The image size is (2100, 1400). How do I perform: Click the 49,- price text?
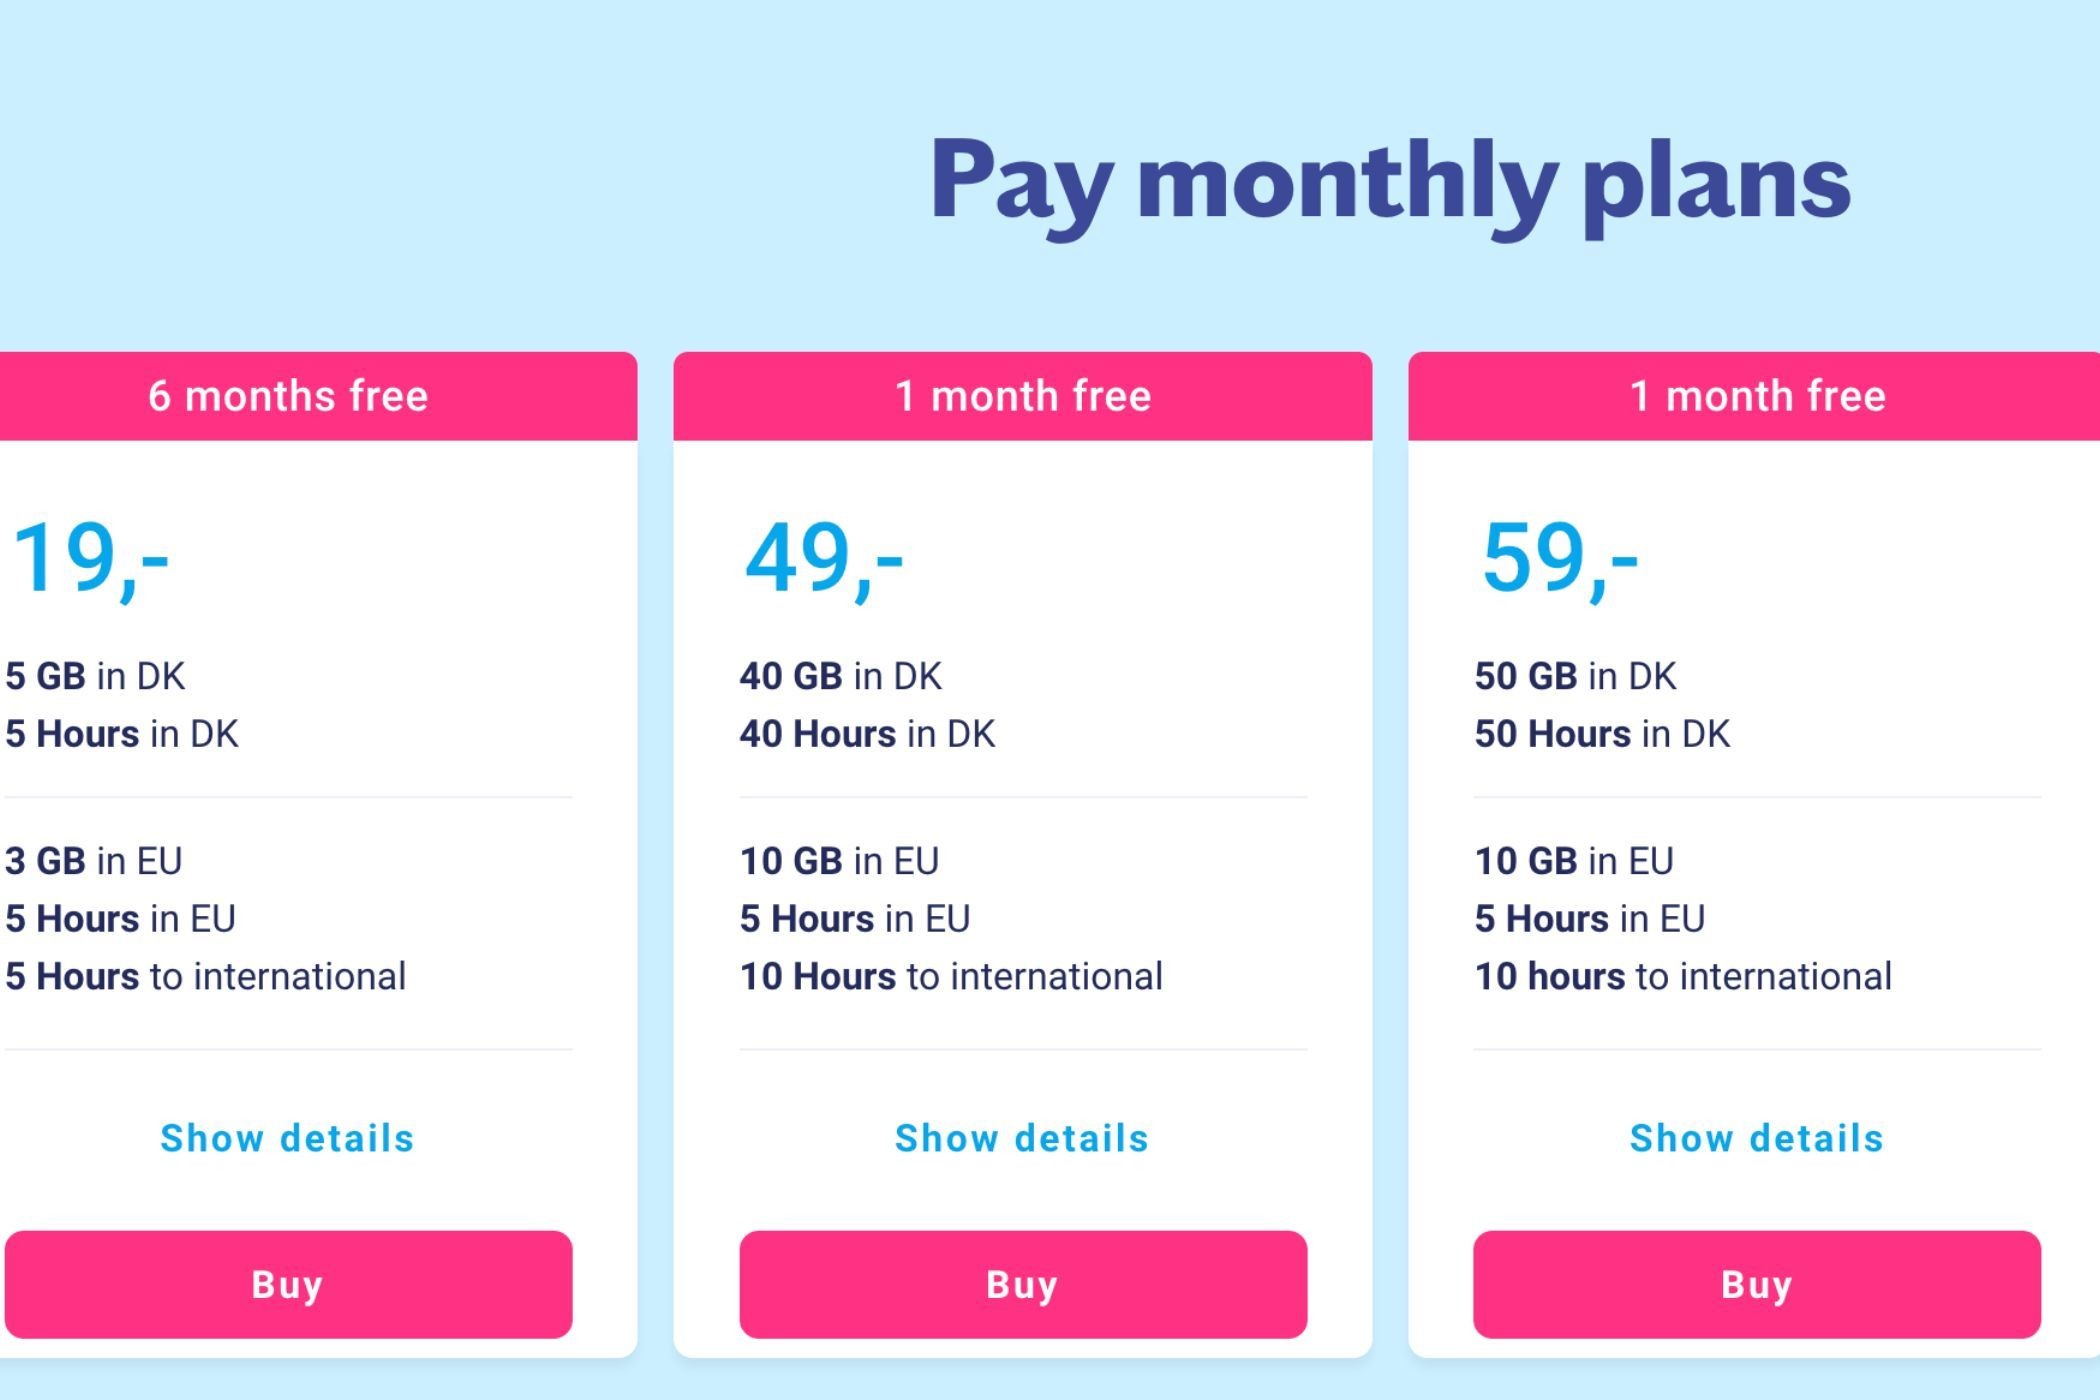pos(824,559)
